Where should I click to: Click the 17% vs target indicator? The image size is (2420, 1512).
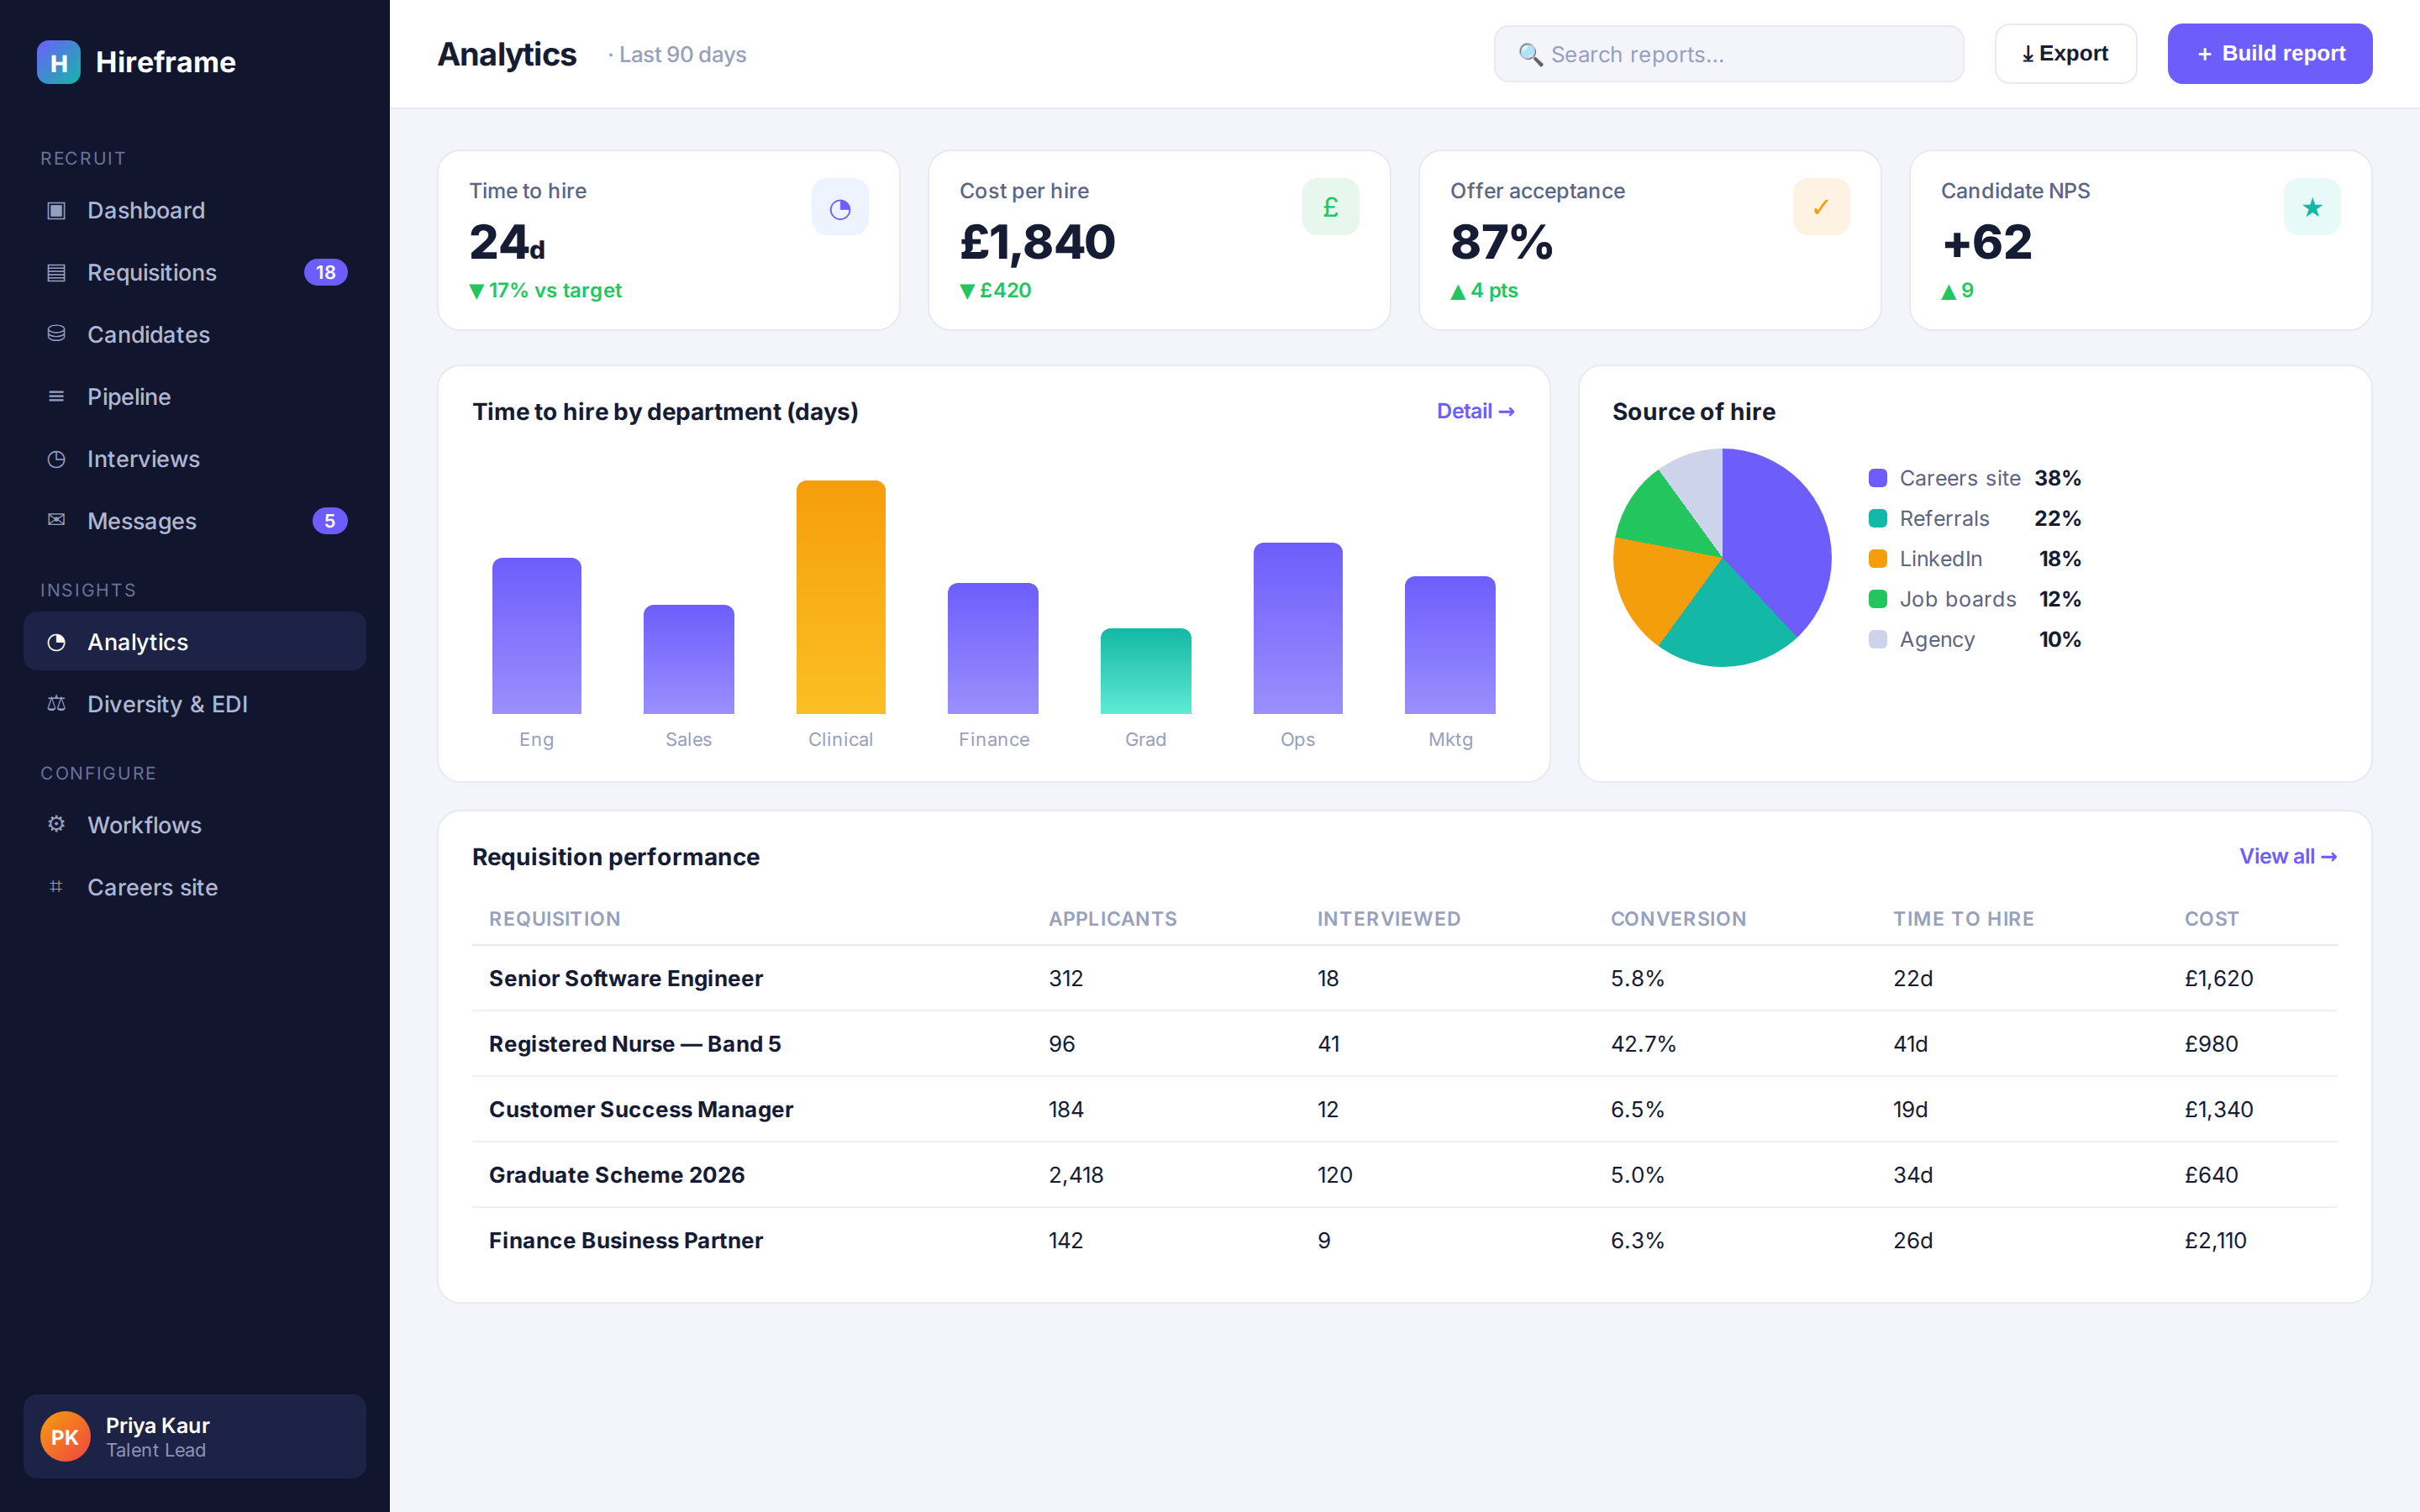pos(546,290)
